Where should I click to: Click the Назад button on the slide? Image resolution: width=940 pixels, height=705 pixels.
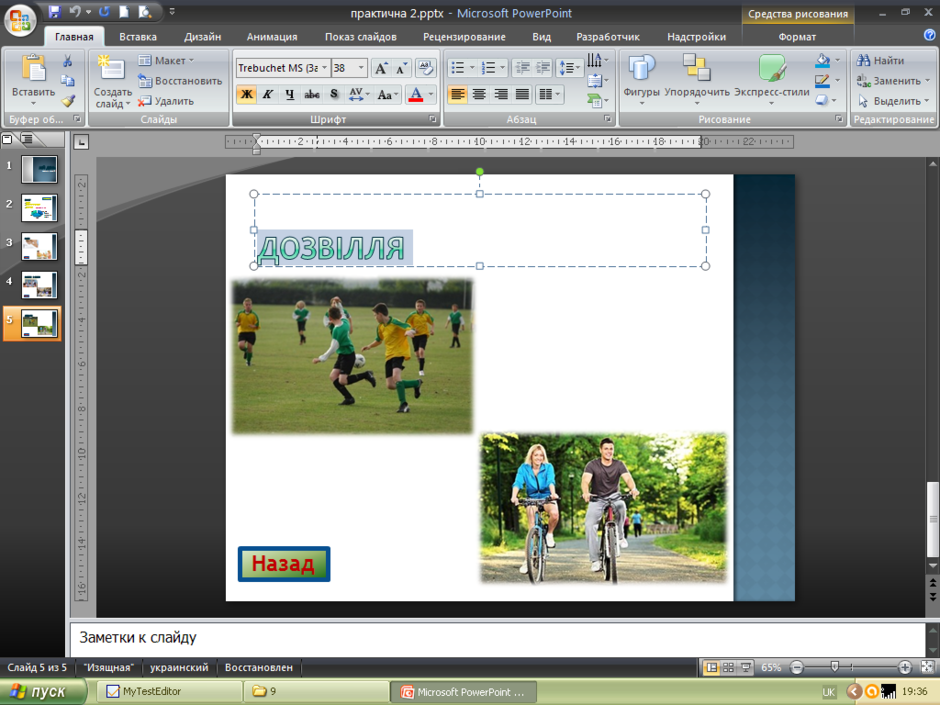point(284,564)
